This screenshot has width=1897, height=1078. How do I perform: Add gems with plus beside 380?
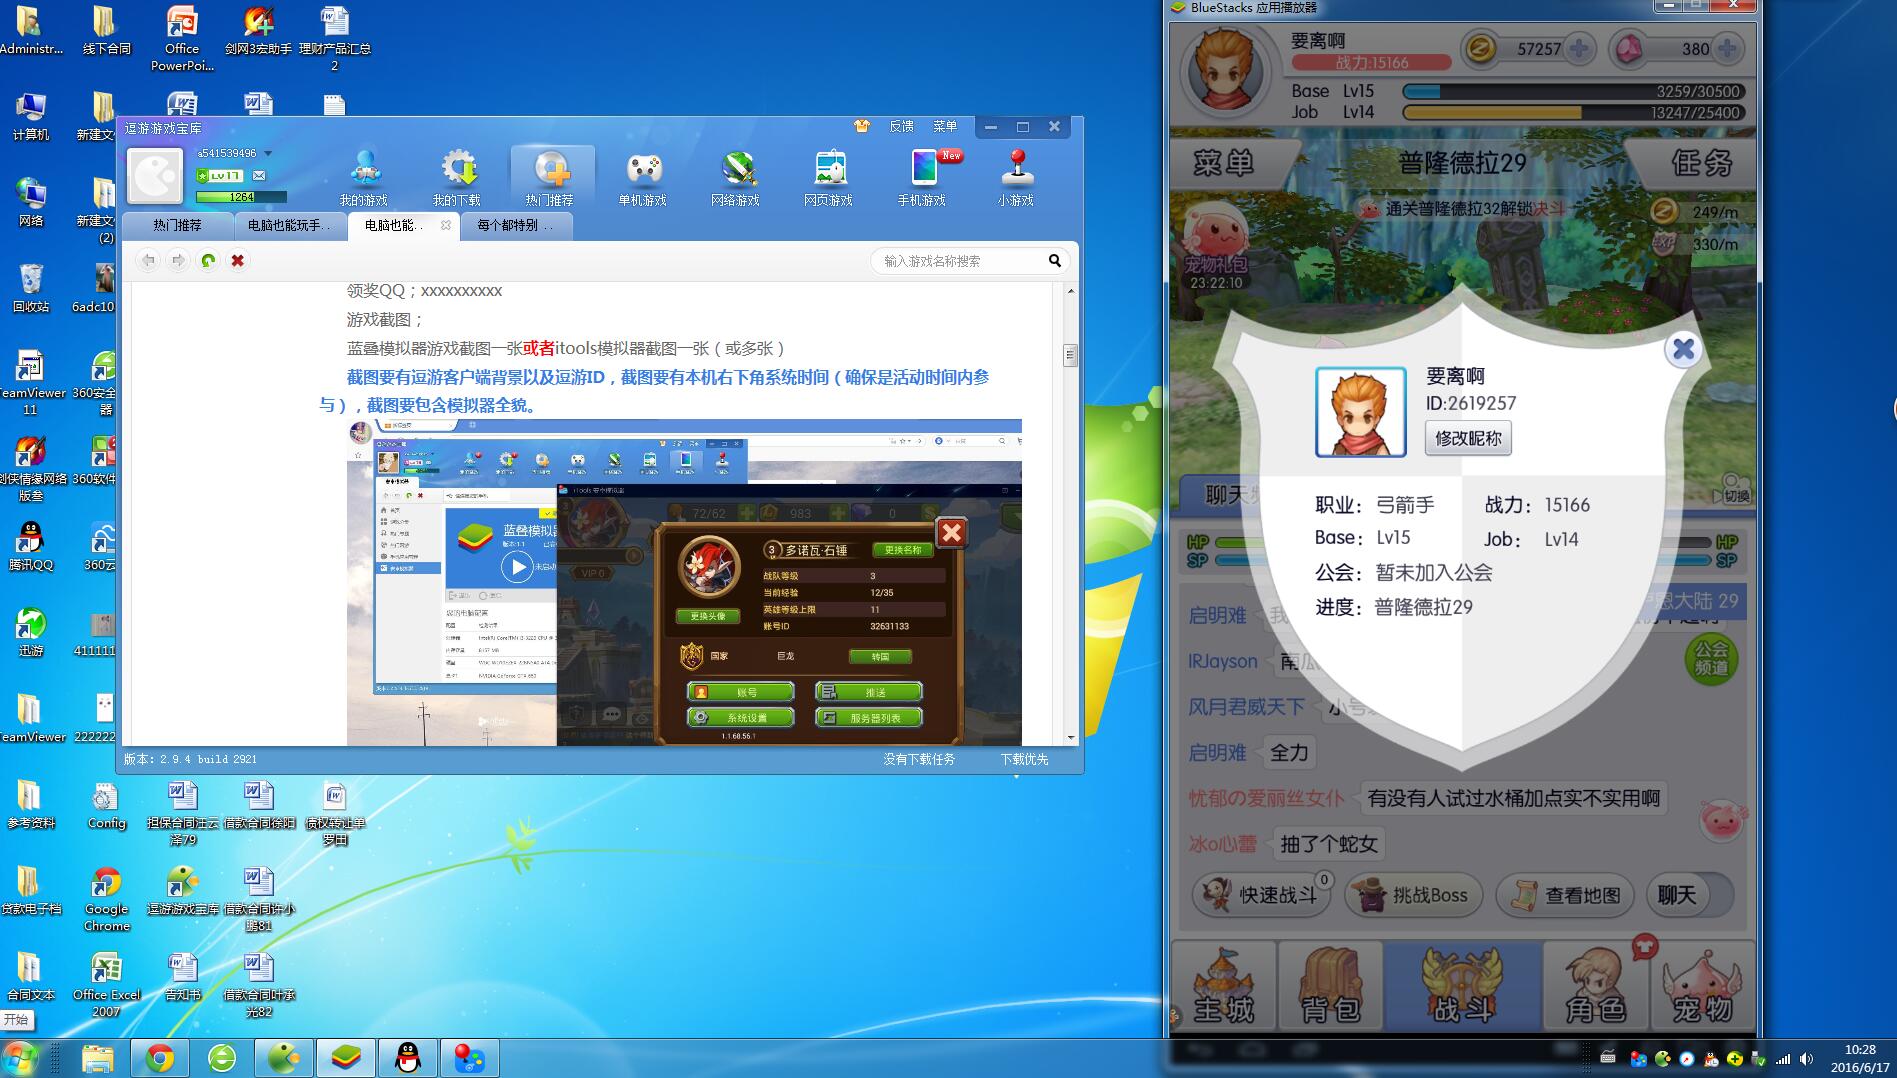[x=1727, y=48]
